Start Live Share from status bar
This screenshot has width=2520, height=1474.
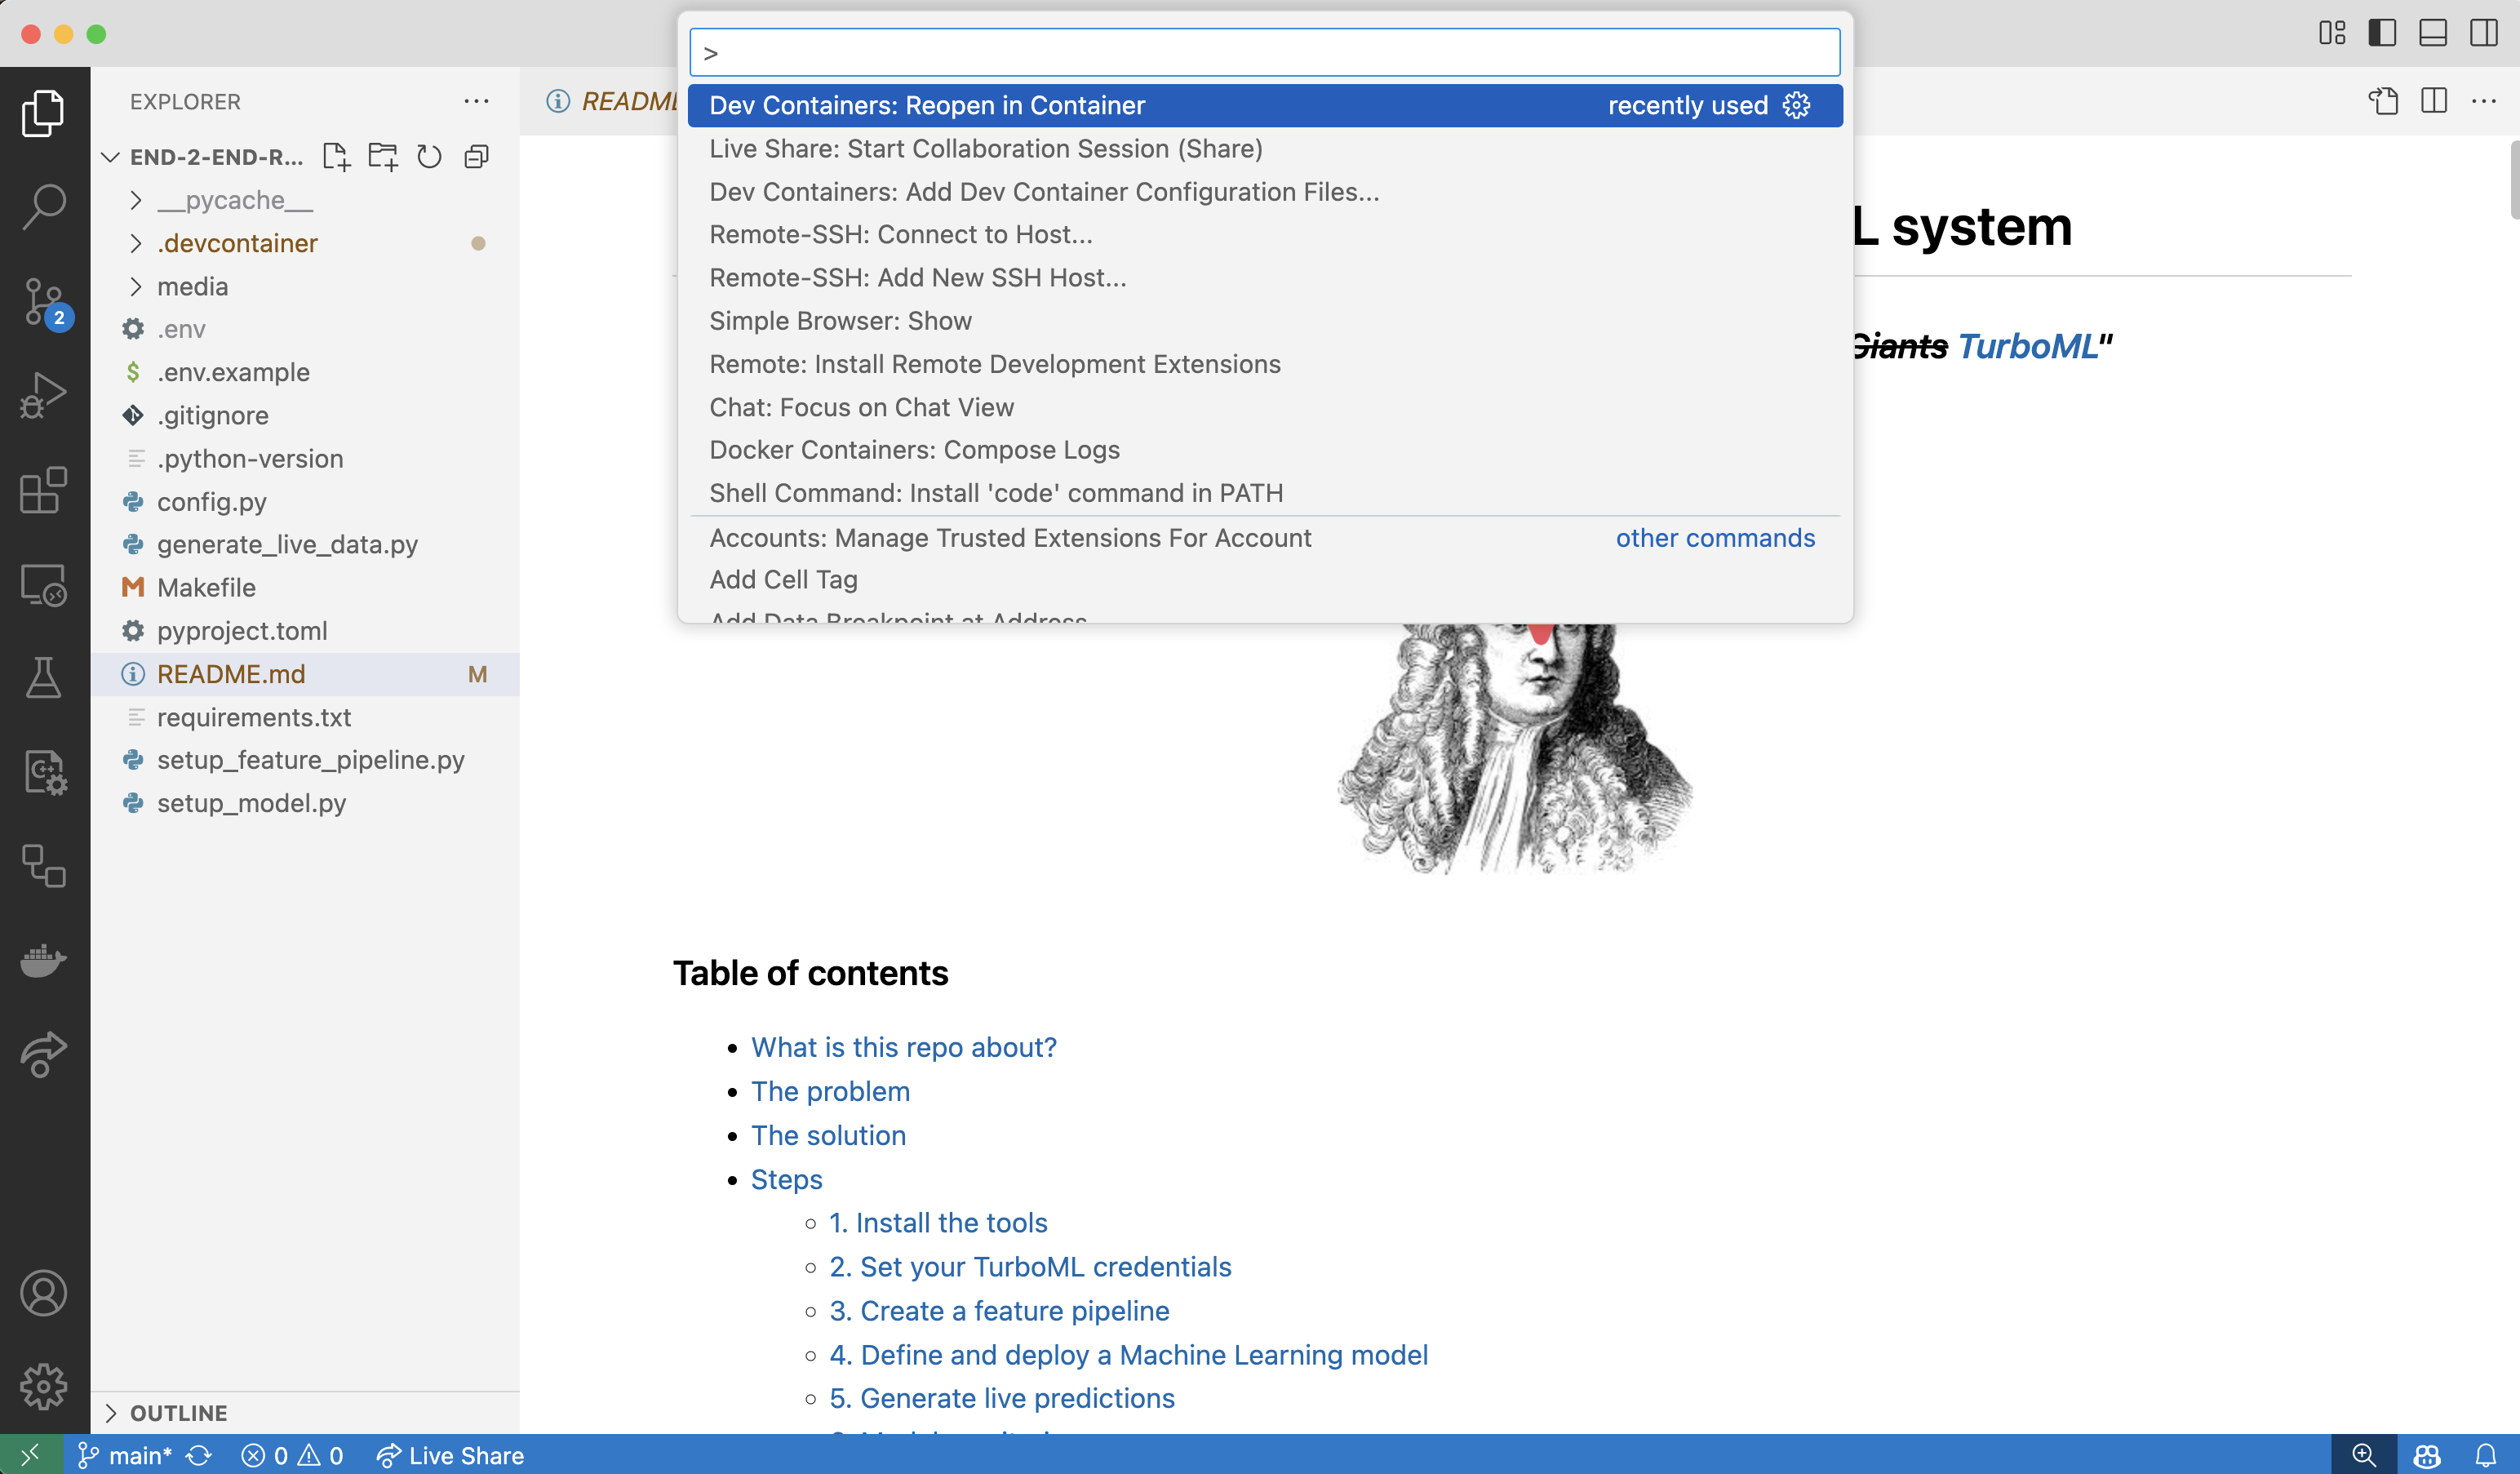(x=450, y=1455)
